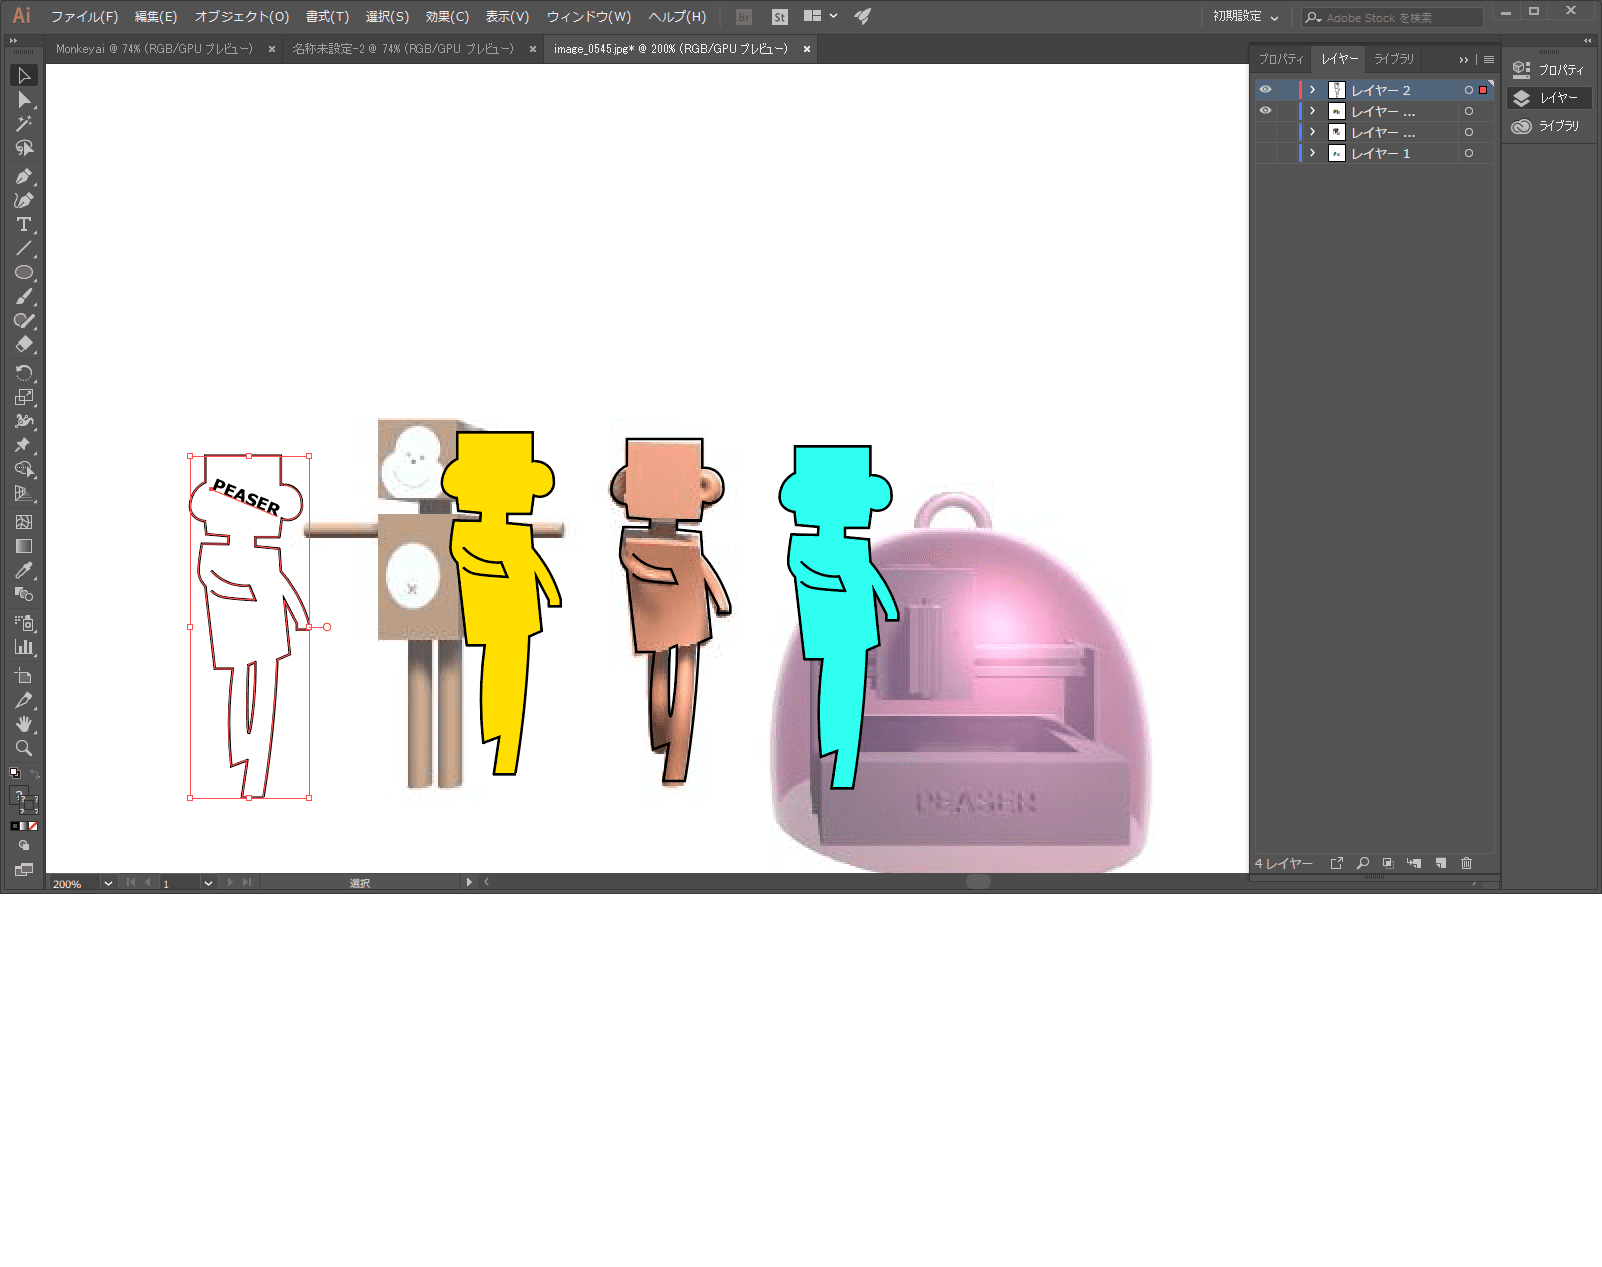Viewport: 1602px width, 1267px height.
Task: Select the Hand tool
Action: click(24, 724)
